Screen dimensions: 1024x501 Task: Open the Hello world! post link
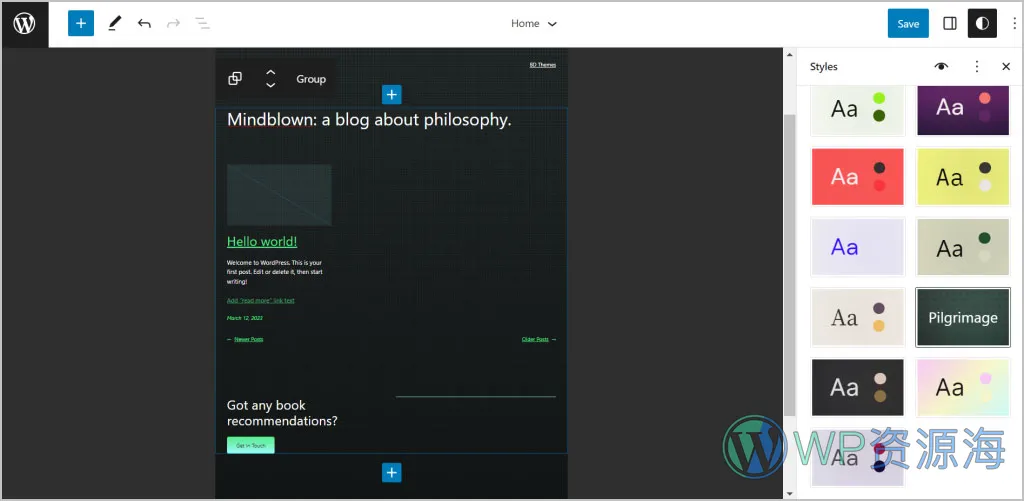(262, 241)
